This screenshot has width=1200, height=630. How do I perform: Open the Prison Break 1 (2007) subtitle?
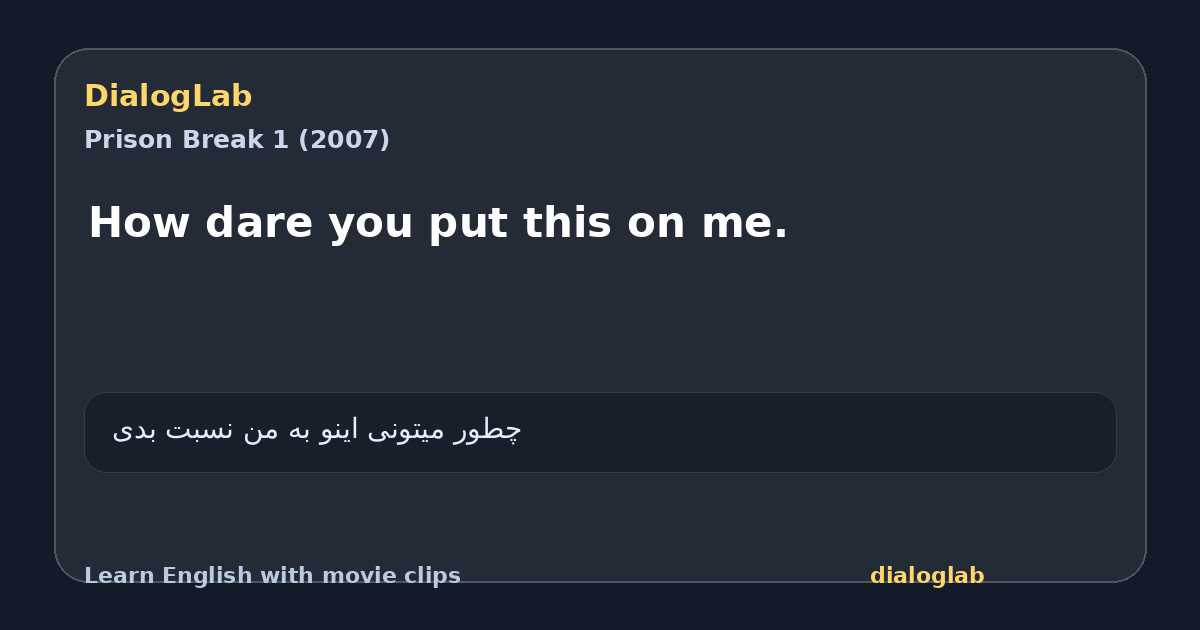click(x=237, y=140)
